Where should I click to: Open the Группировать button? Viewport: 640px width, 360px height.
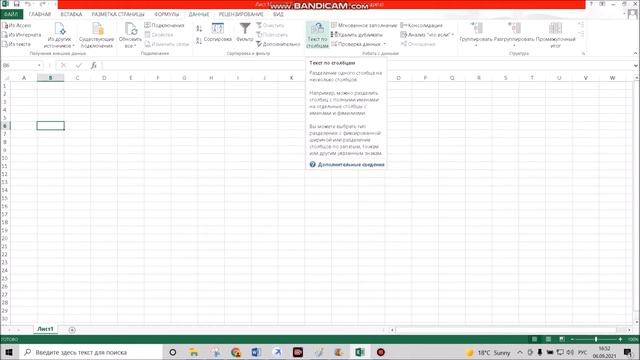476,35
